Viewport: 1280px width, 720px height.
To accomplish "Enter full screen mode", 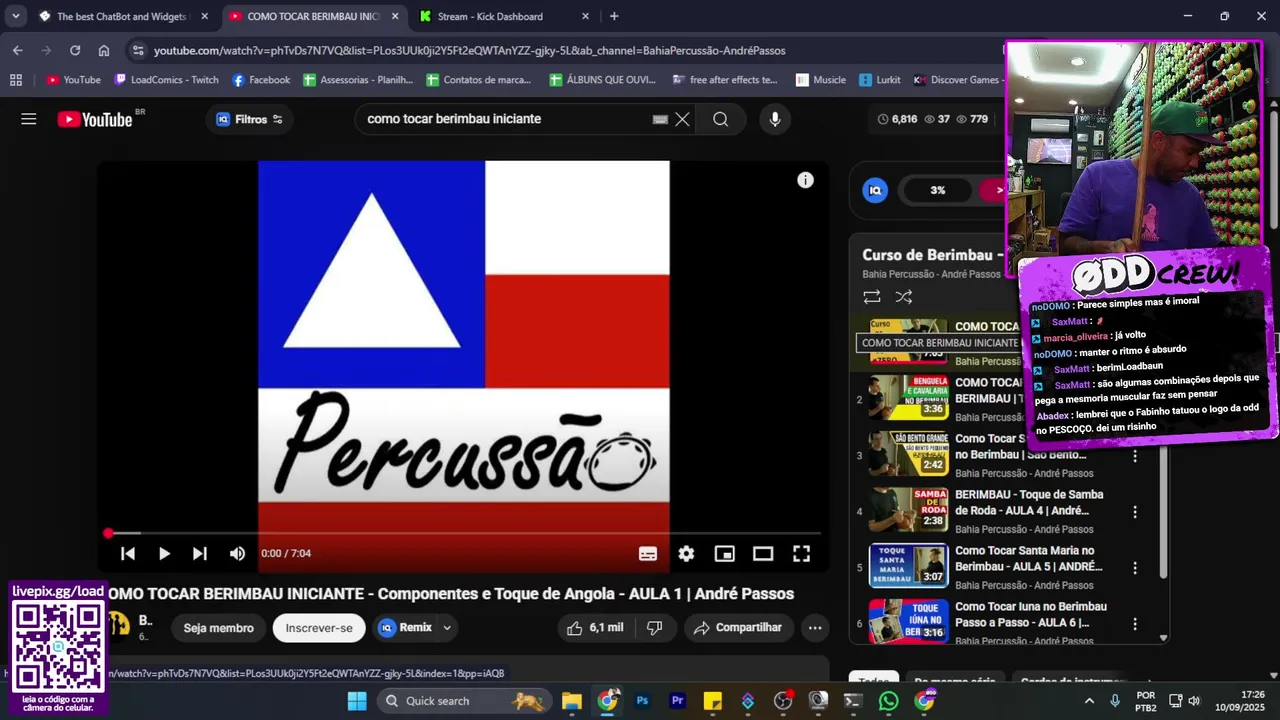I will click(x=802, y=553).
